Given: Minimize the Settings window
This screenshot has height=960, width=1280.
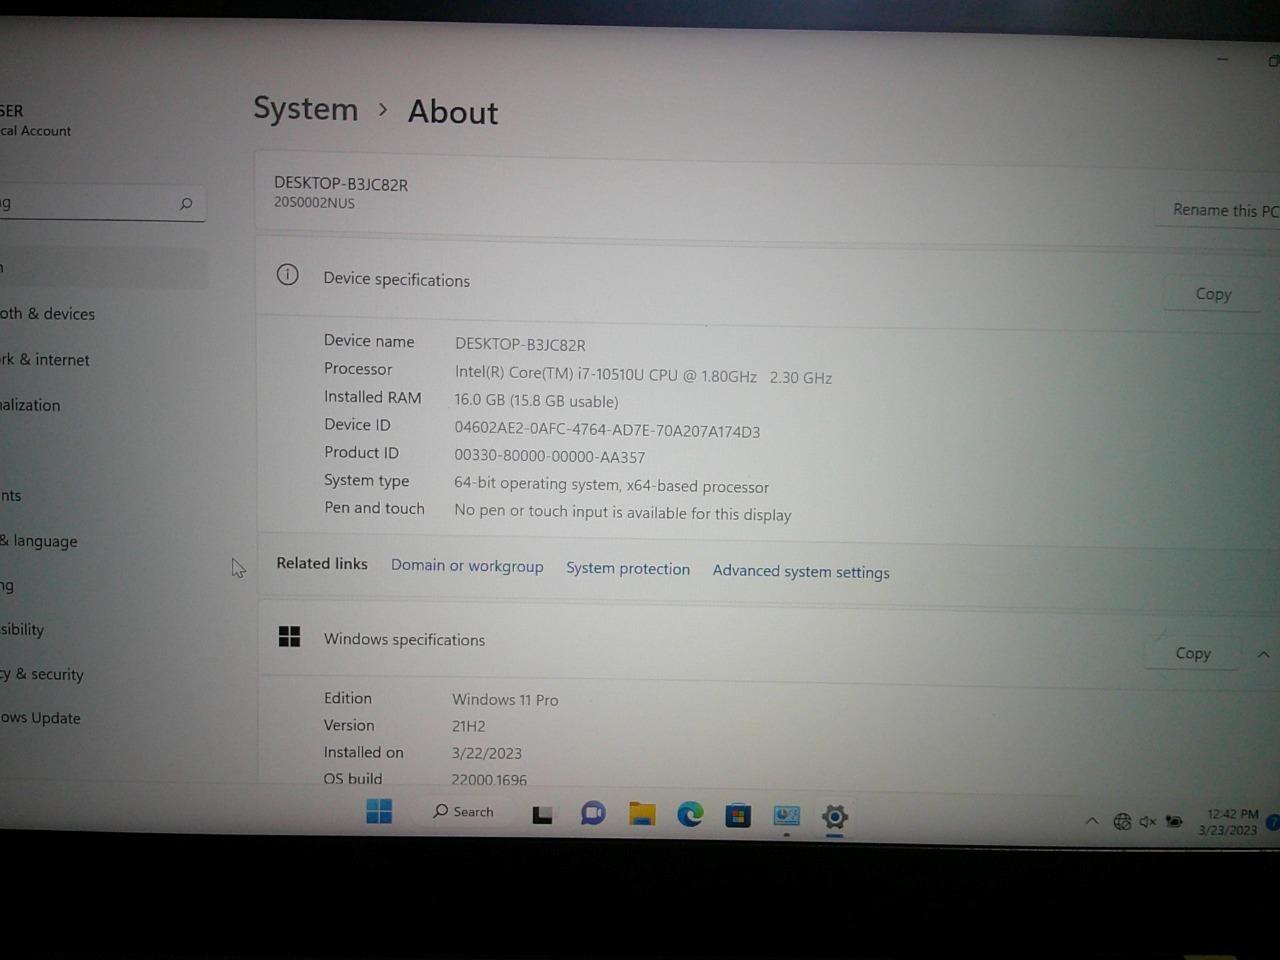Looking at the screenshot, I should [x=1222, y=59].
